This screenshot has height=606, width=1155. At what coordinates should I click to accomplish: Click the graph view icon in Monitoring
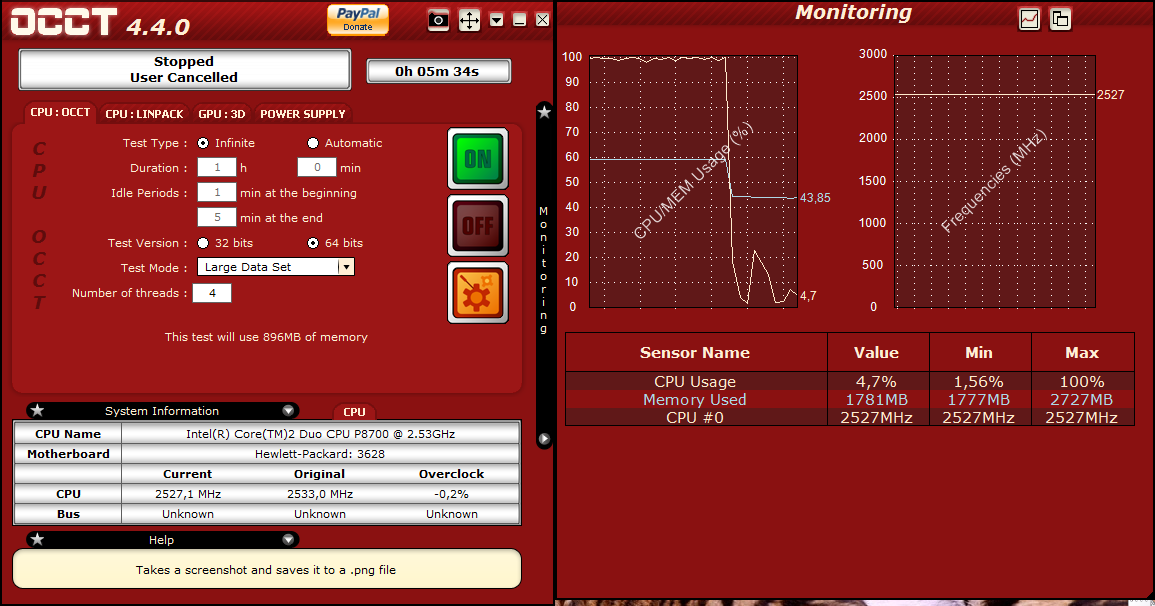click(1029, 19)
